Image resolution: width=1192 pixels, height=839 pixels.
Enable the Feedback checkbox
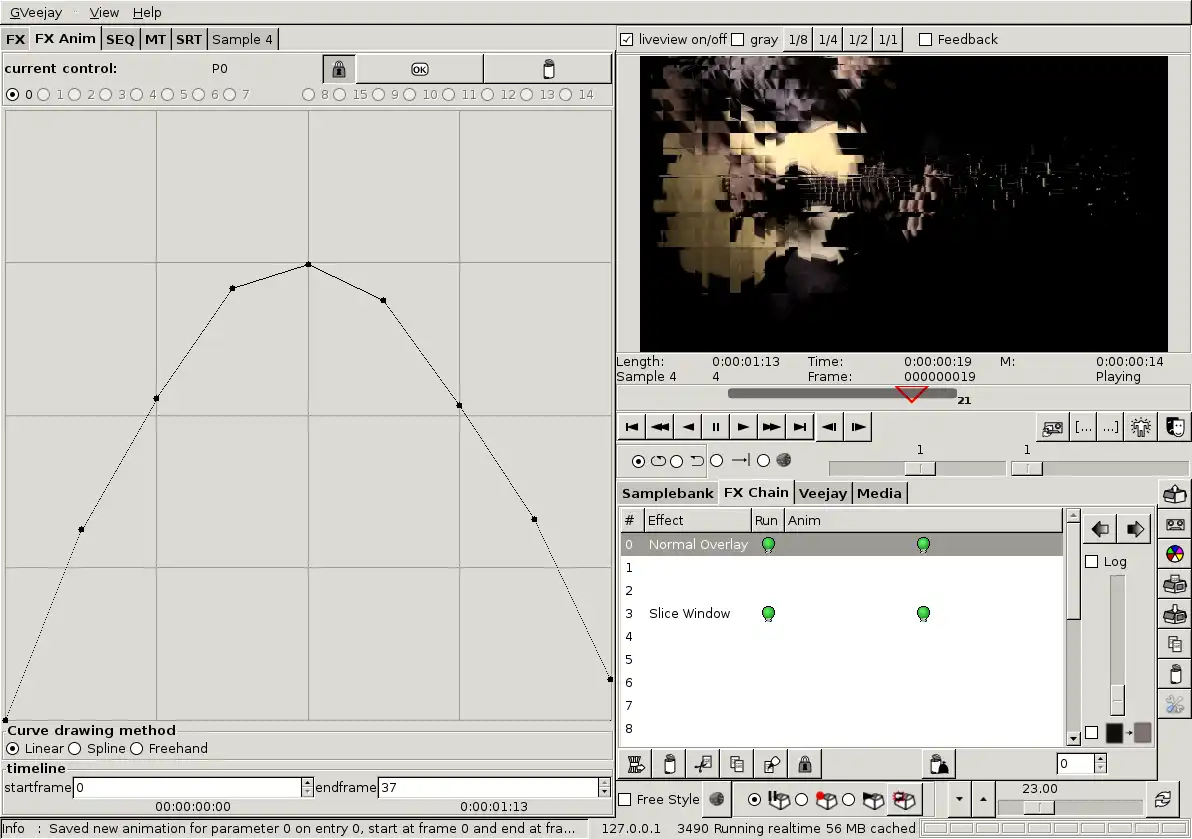click(x=925, y=40)
